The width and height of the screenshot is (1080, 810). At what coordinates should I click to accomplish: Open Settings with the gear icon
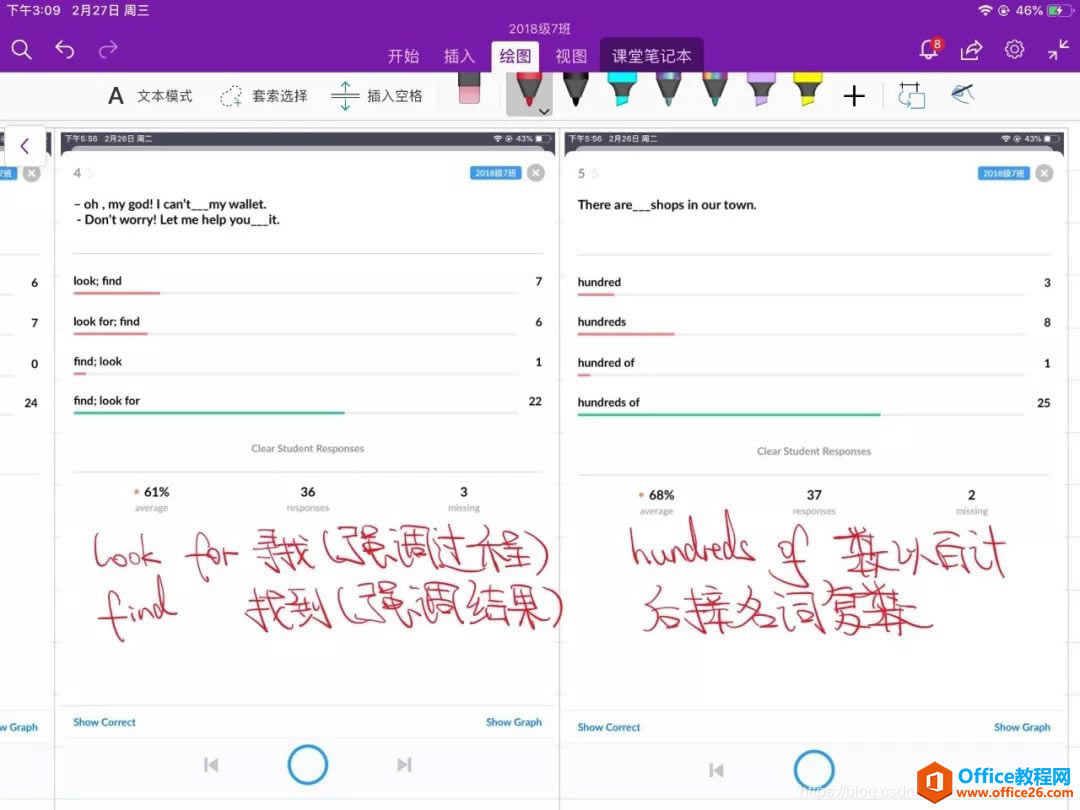click(1014, 48)
